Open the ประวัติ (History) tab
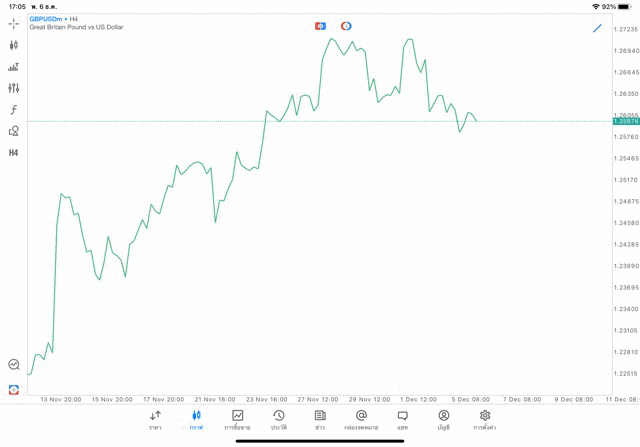Image resolution: width=640 pixels, height=447 pixels. 278,420
